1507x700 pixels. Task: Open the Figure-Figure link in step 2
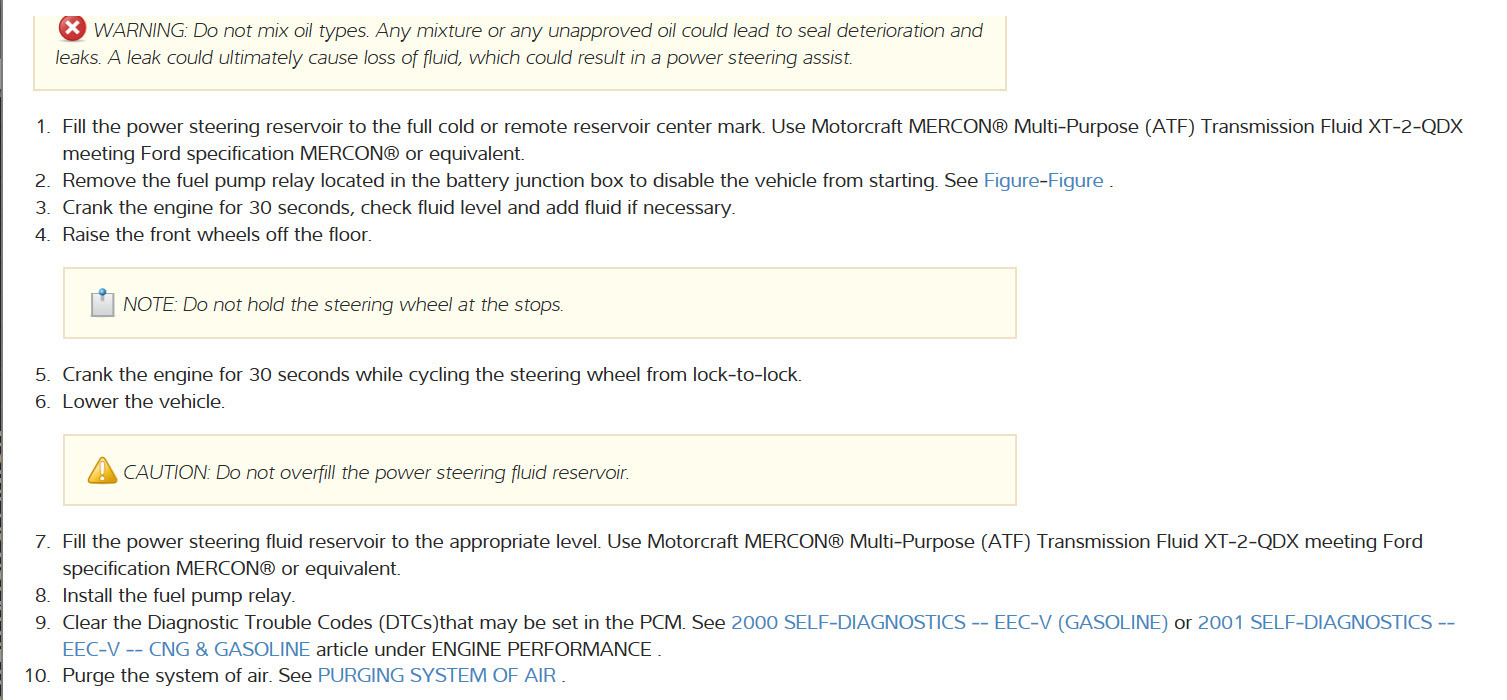click(1043, 181)
